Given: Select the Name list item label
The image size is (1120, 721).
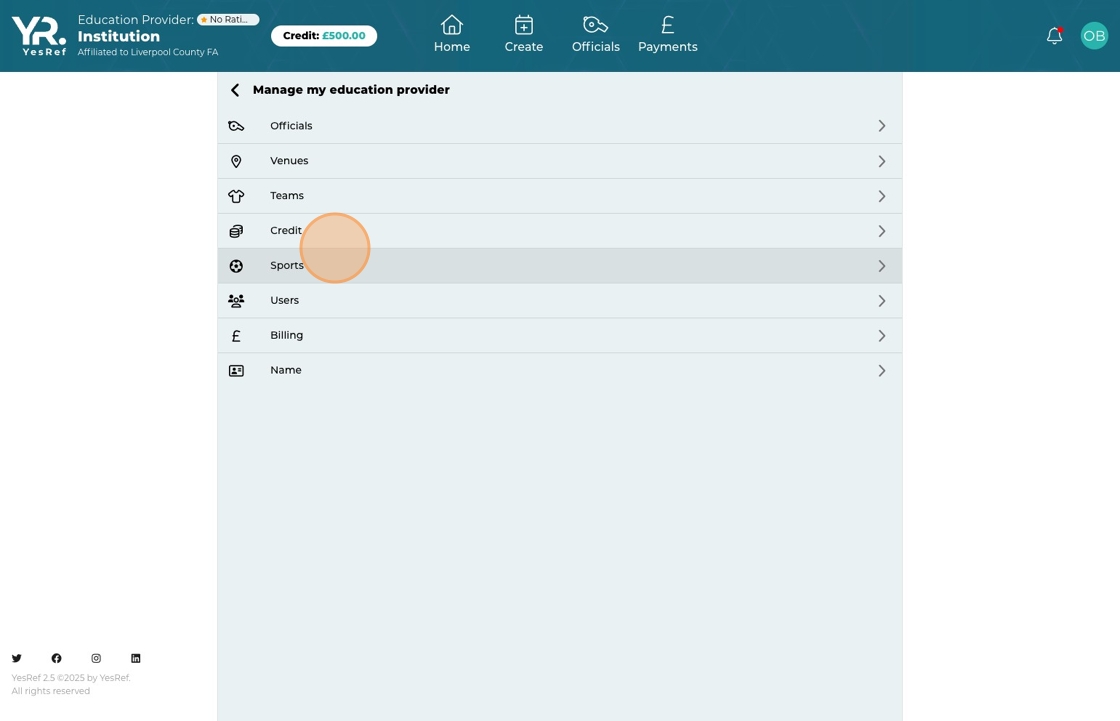Looking at the screenshot, I should pos(286,370).
